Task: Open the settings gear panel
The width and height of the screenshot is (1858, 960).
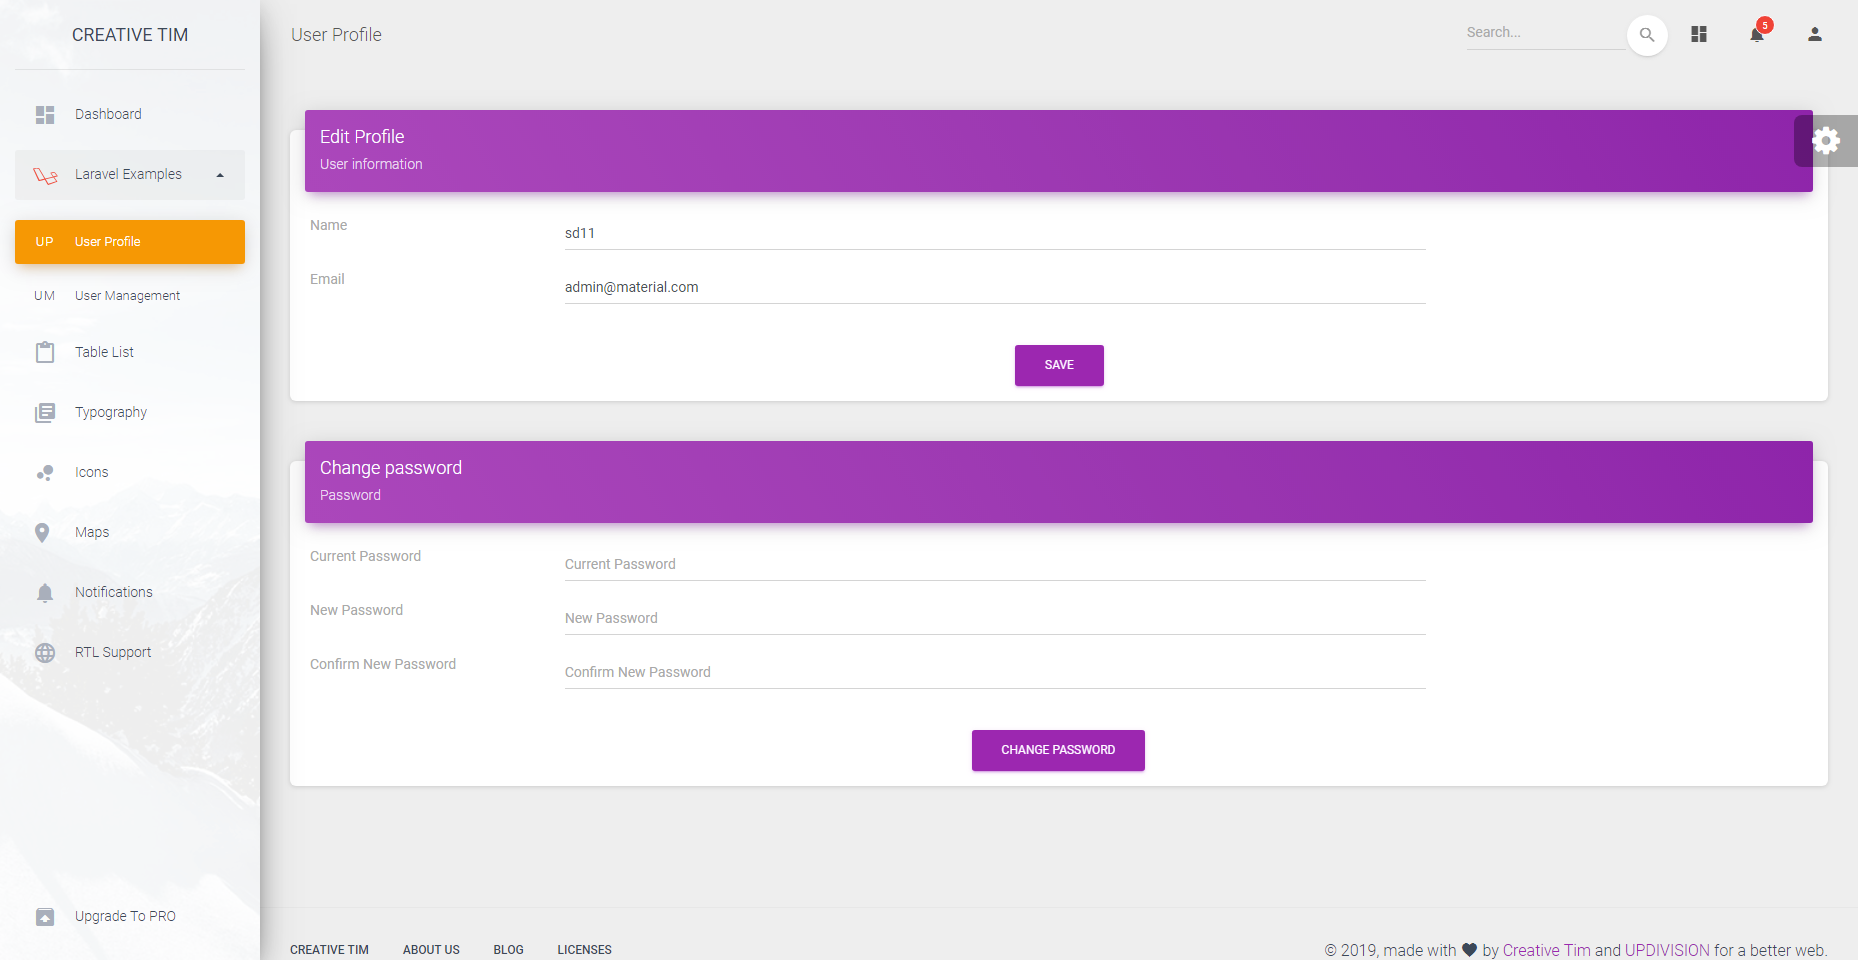Action: click(1826, 140)
